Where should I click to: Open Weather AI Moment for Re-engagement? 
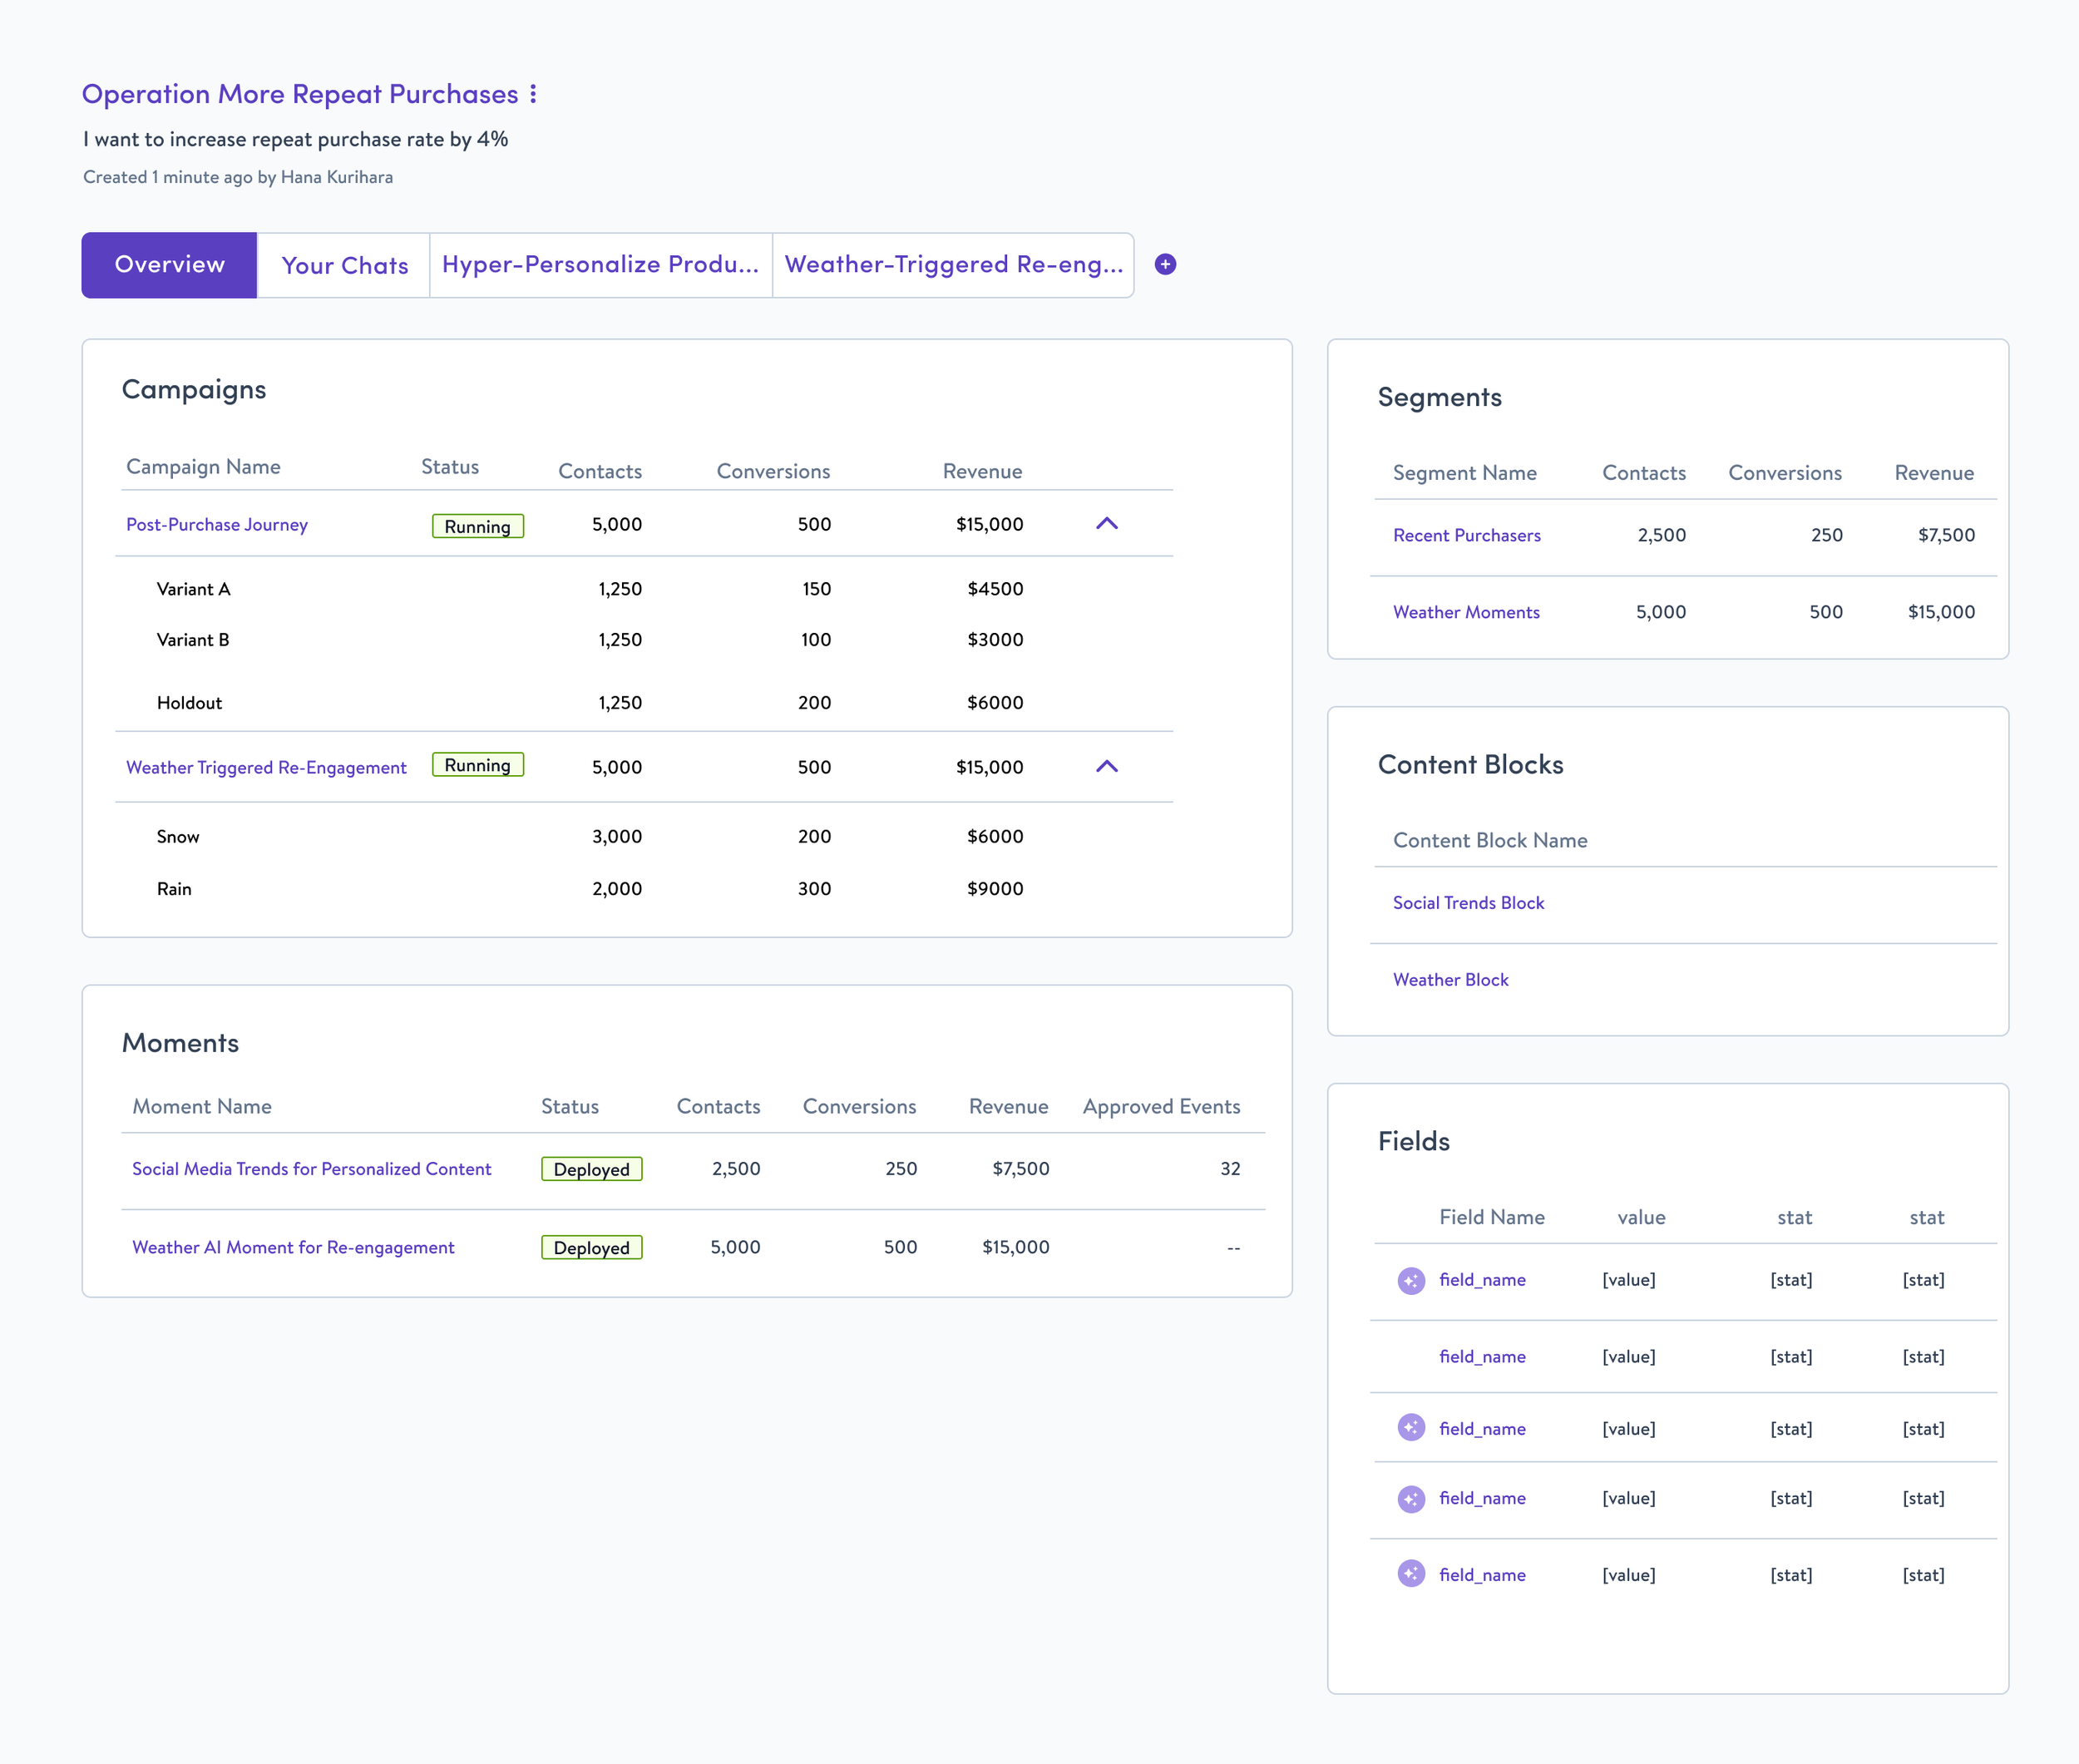point(293,1248)
